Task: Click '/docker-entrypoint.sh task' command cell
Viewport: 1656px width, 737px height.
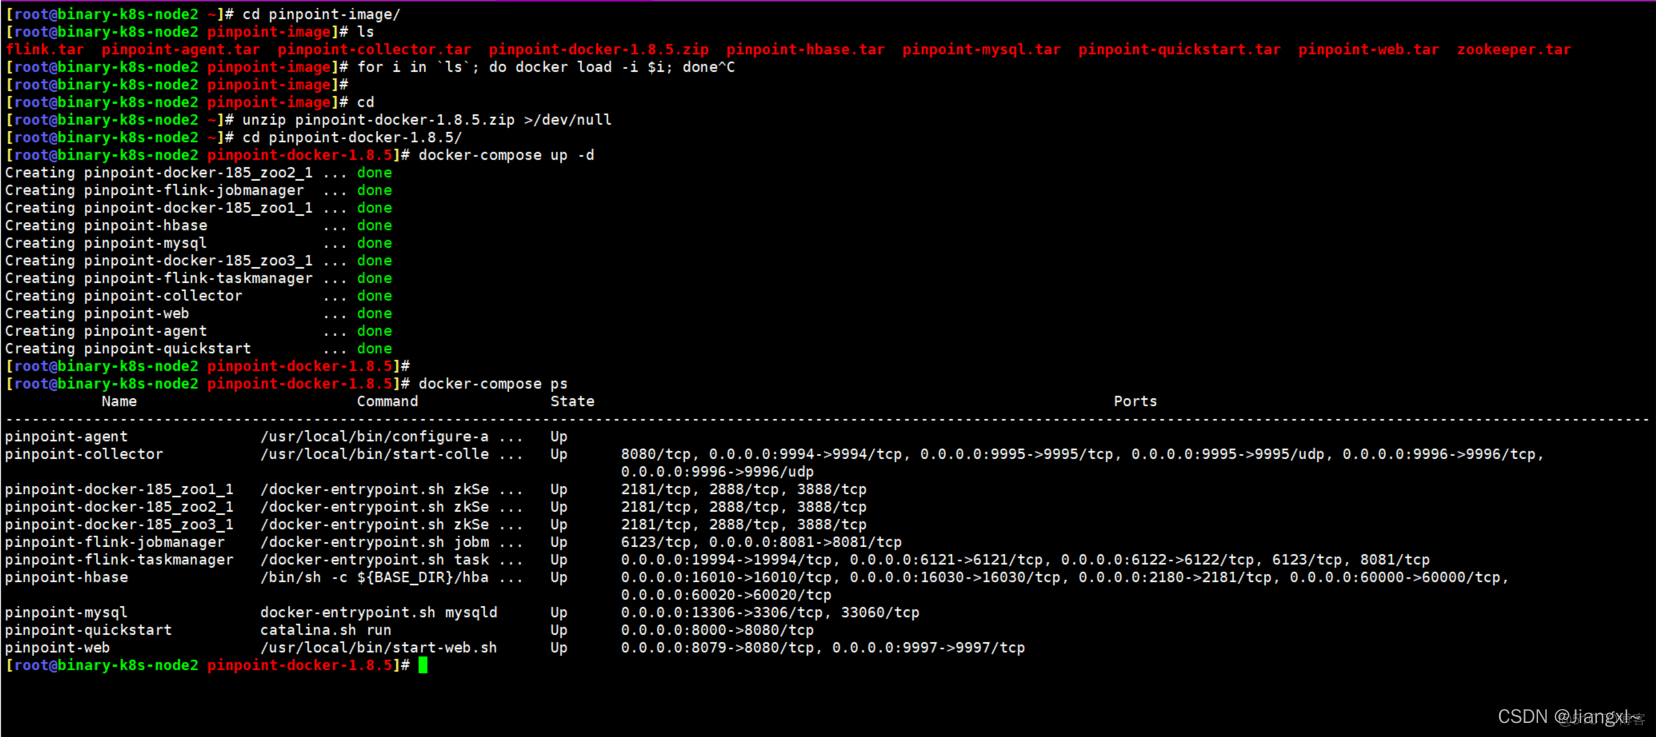Action: (392, 560)
